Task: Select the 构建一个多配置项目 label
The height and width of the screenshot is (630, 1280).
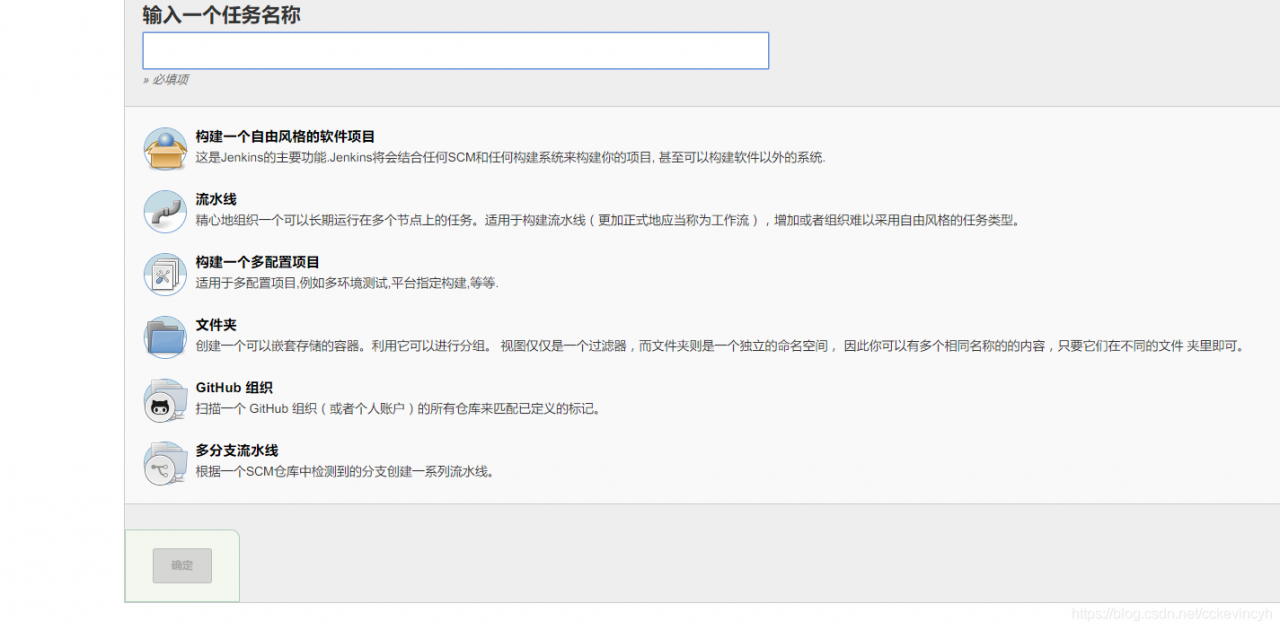Action: 258,261
